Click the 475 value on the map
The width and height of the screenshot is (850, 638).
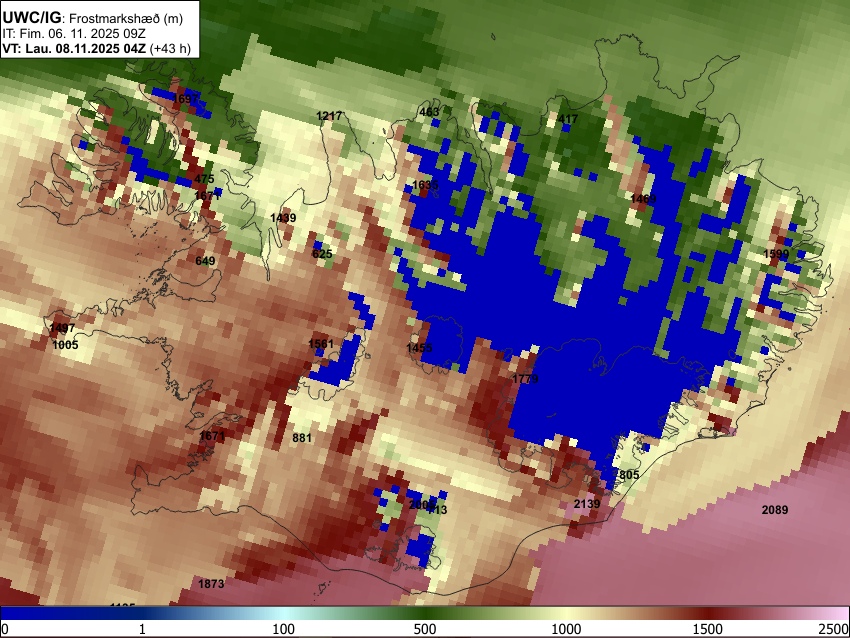[204, 179]
